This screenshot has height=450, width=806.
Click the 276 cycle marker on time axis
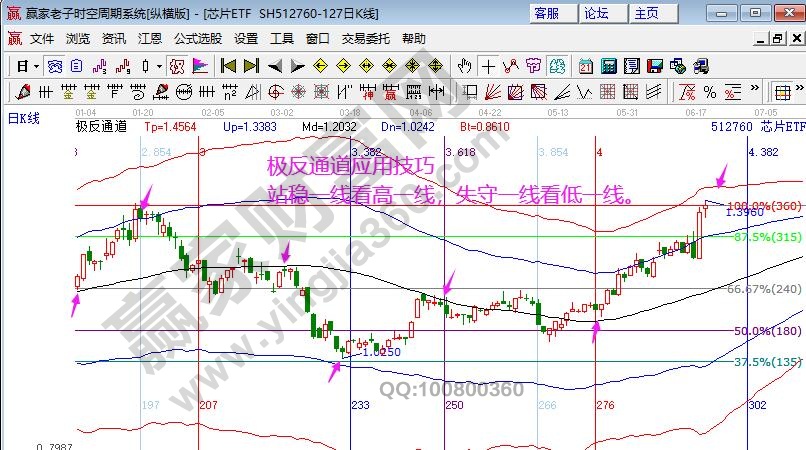click(604, 405)
